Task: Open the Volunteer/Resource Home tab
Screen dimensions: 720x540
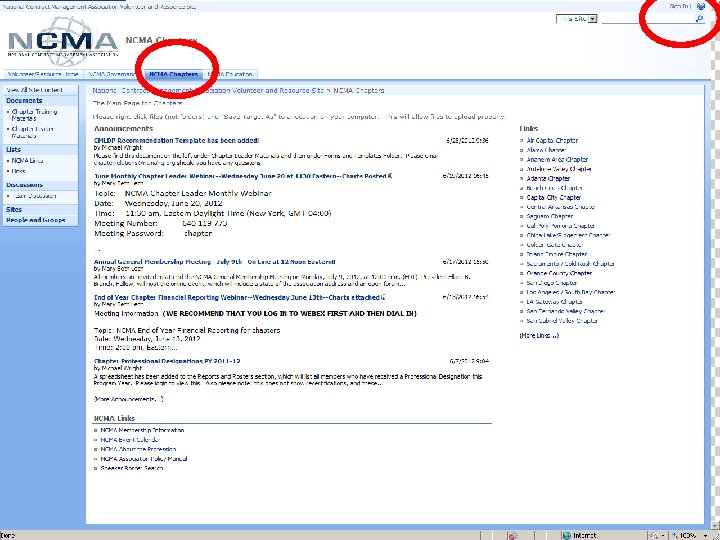Action: 43,74
